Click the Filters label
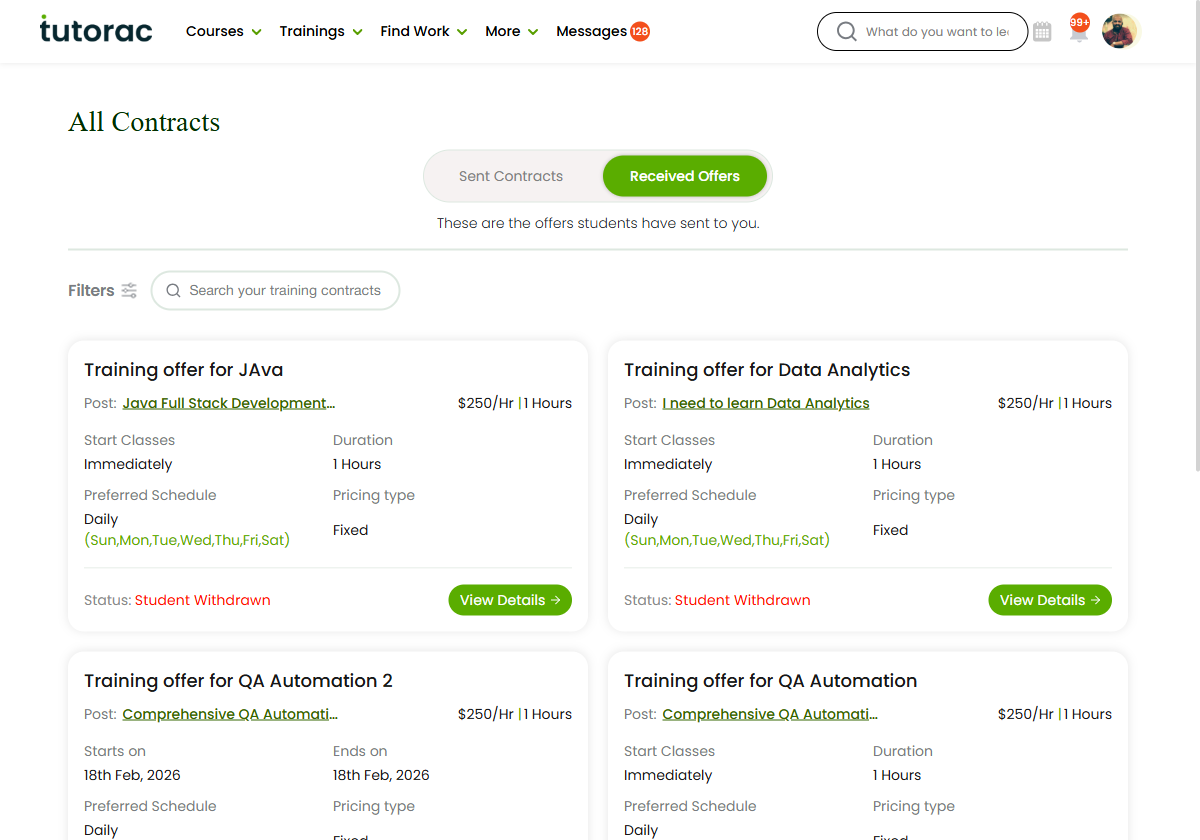 coord(91,291)
